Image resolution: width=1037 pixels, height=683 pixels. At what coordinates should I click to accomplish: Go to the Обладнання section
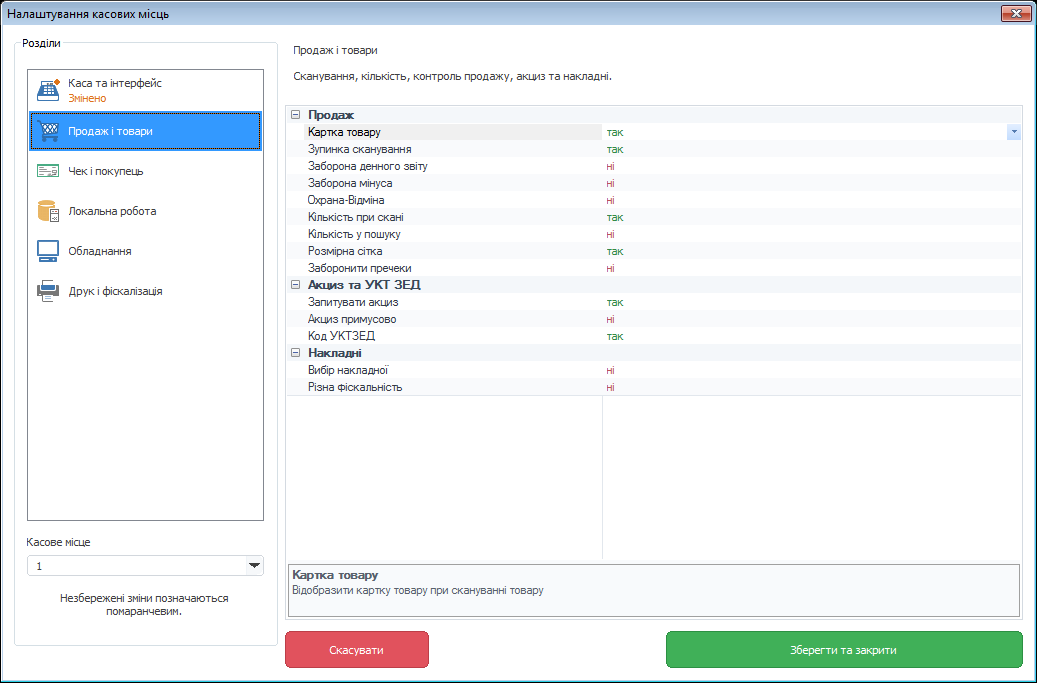pos(145,251)
